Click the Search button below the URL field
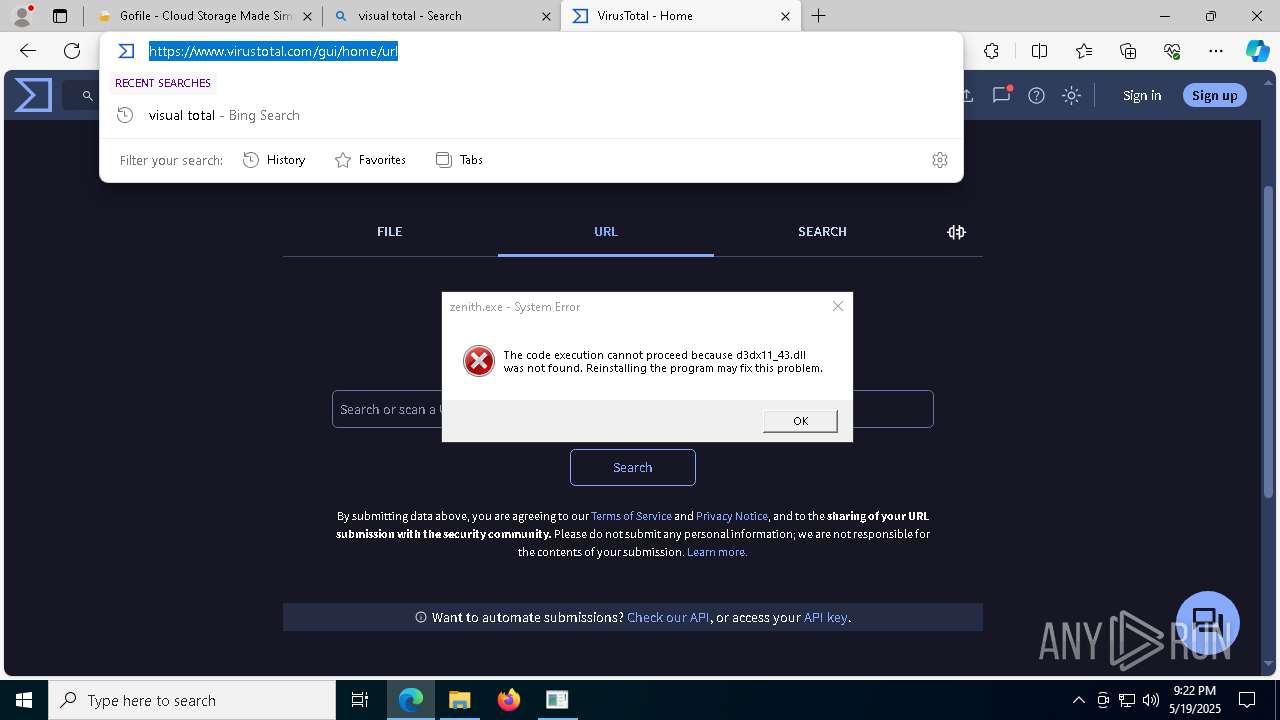Screen dimensions: 1280x720 (x=632, y=467)
